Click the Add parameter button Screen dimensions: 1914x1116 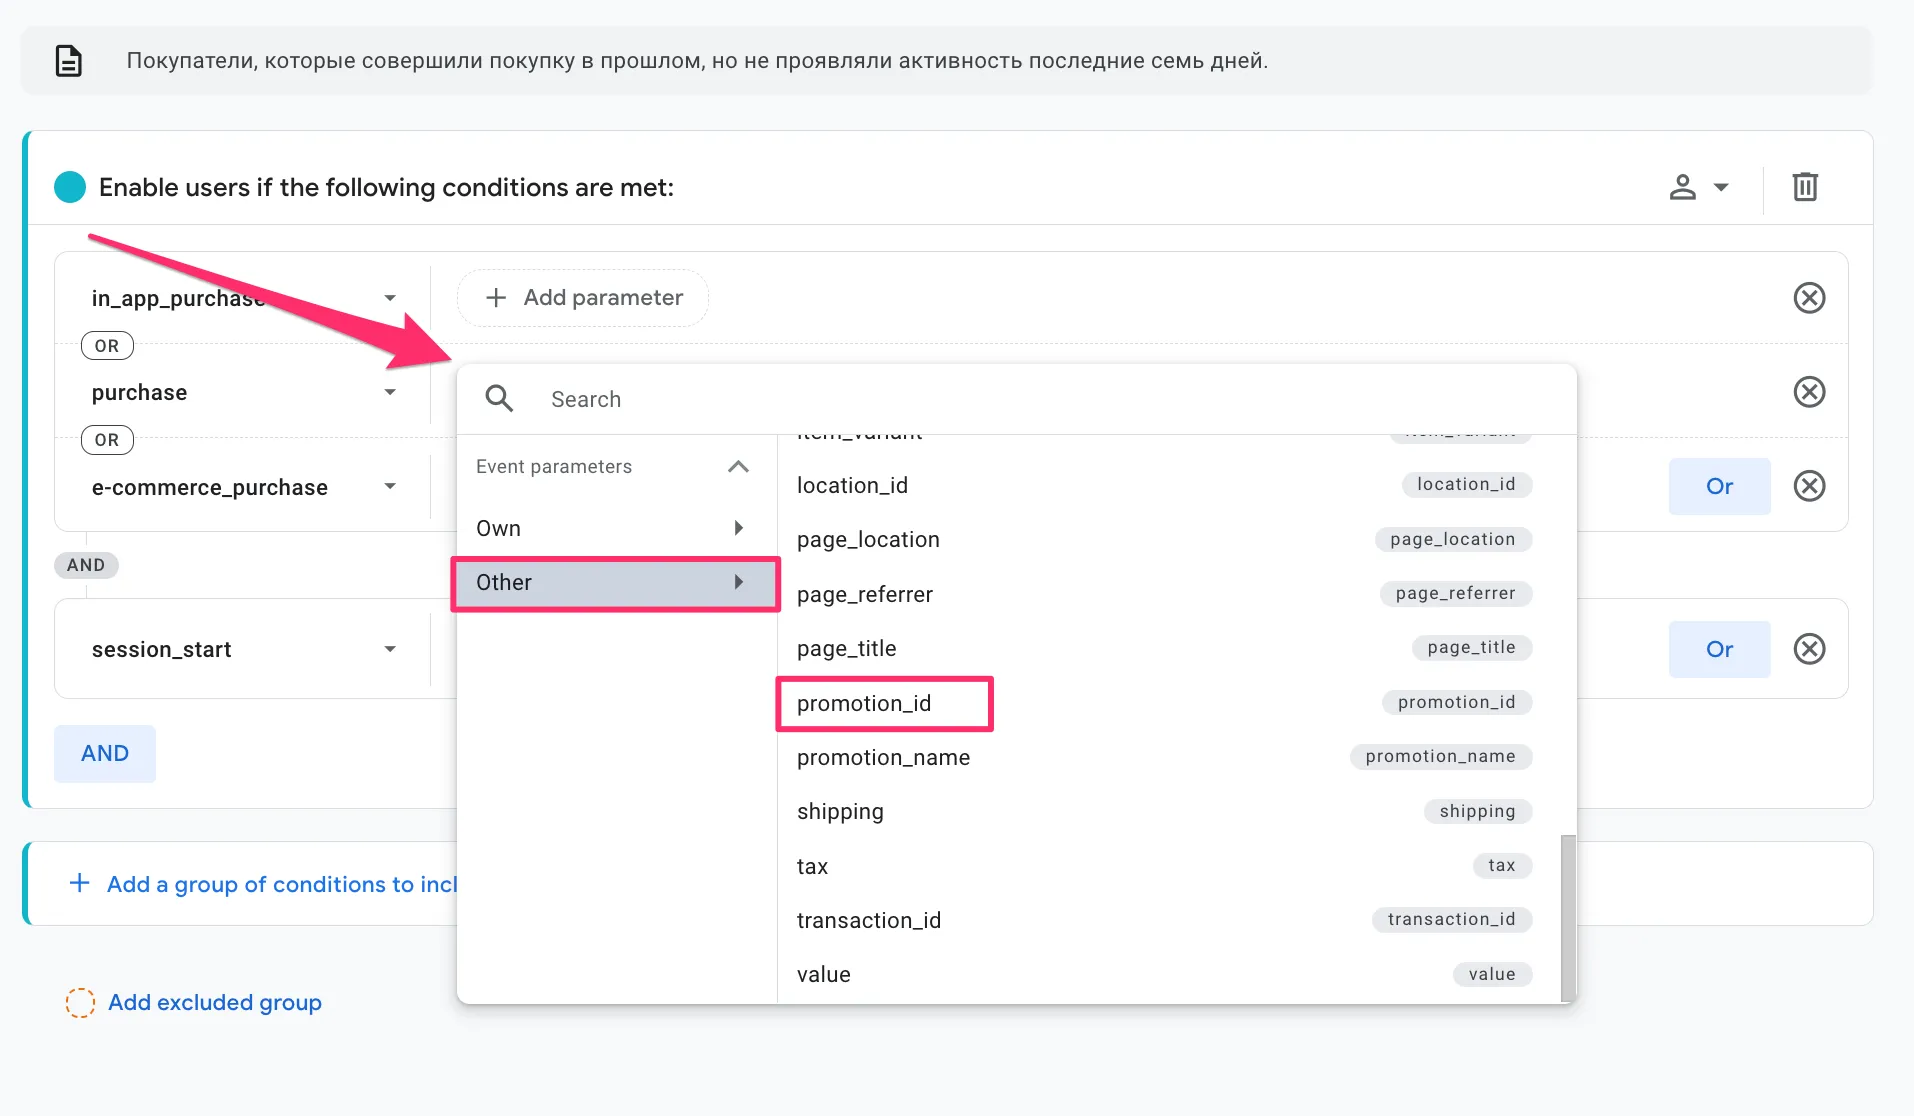click(583, 298)
